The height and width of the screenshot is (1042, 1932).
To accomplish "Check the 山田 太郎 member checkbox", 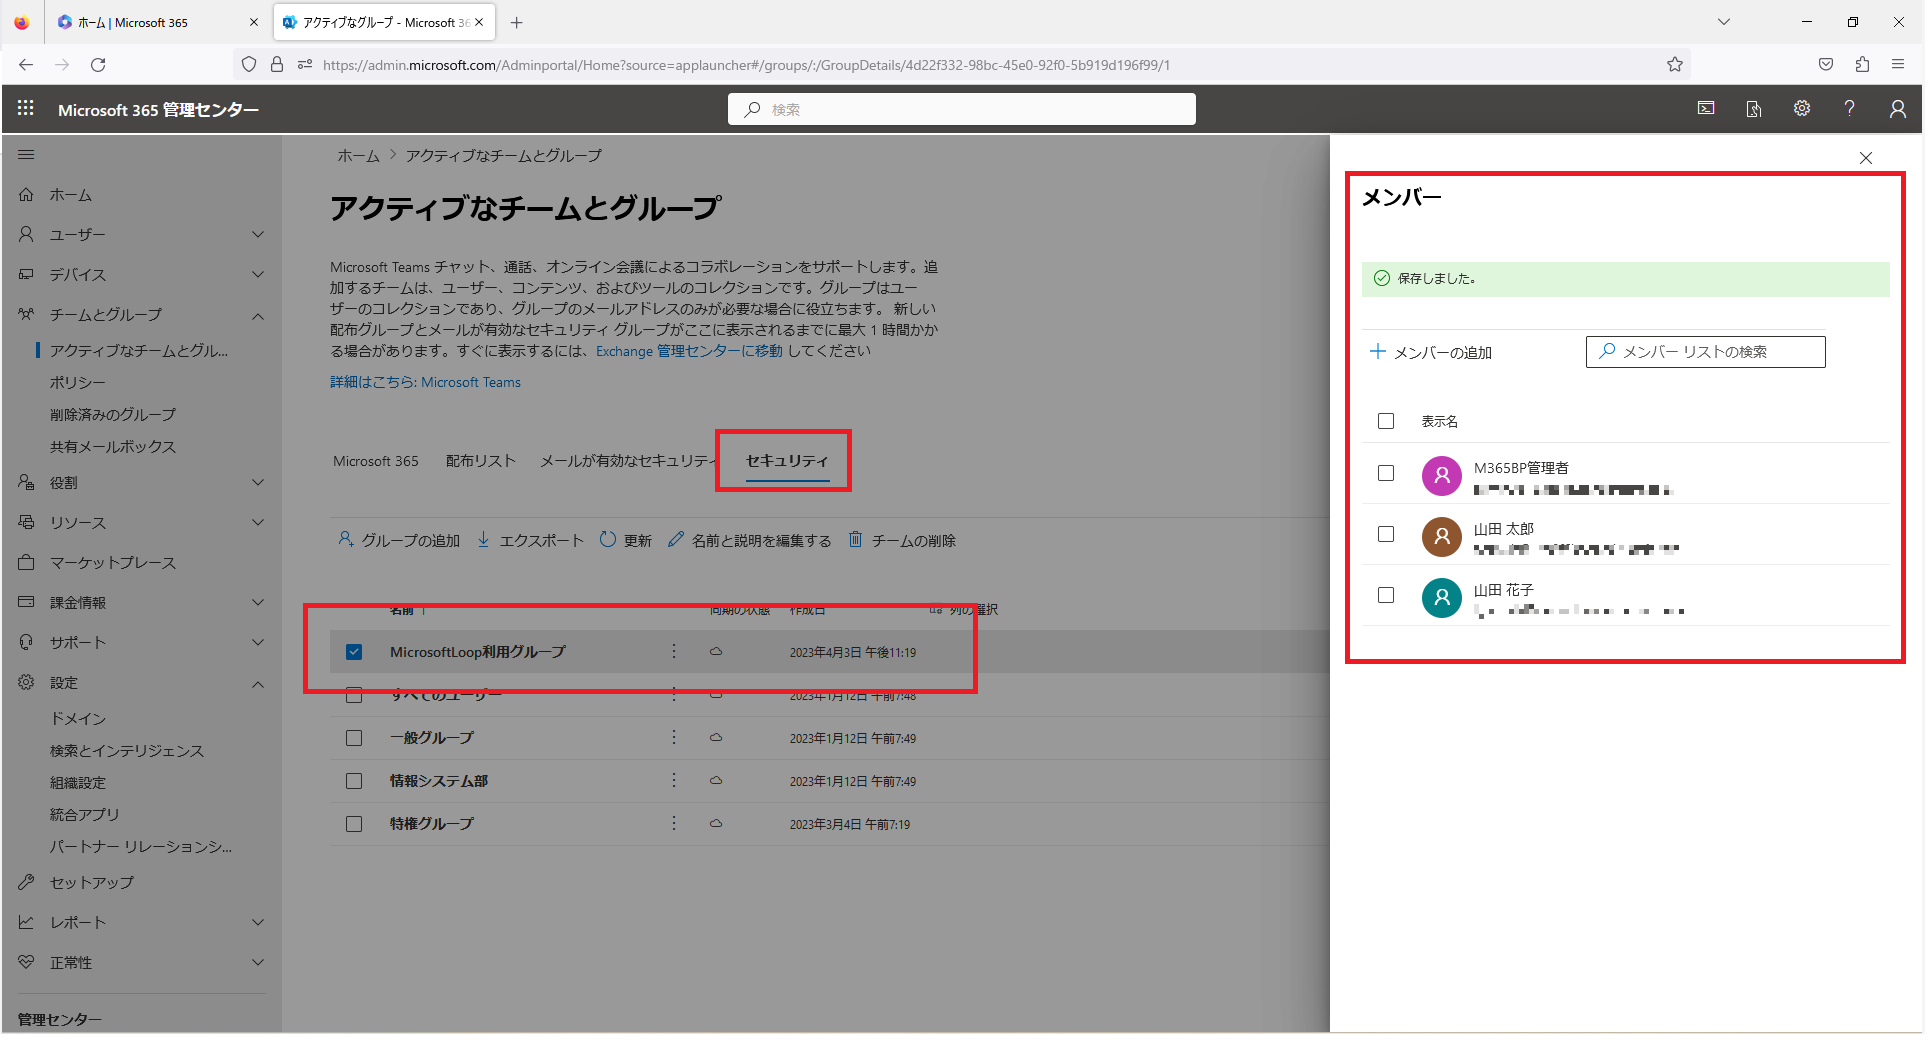I will 1386,534.
